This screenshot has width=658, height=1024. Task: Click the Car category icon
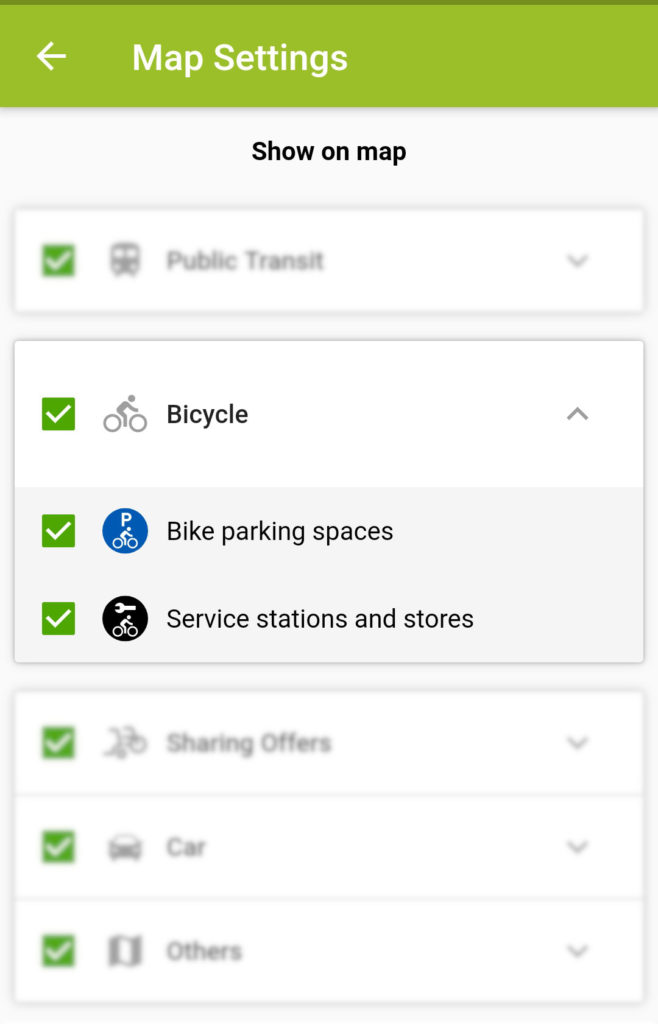[125, 848]
